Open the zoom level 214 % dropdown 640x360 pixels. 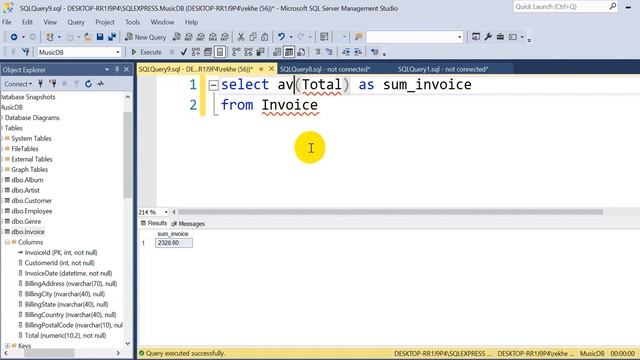(x=166, y=212)
